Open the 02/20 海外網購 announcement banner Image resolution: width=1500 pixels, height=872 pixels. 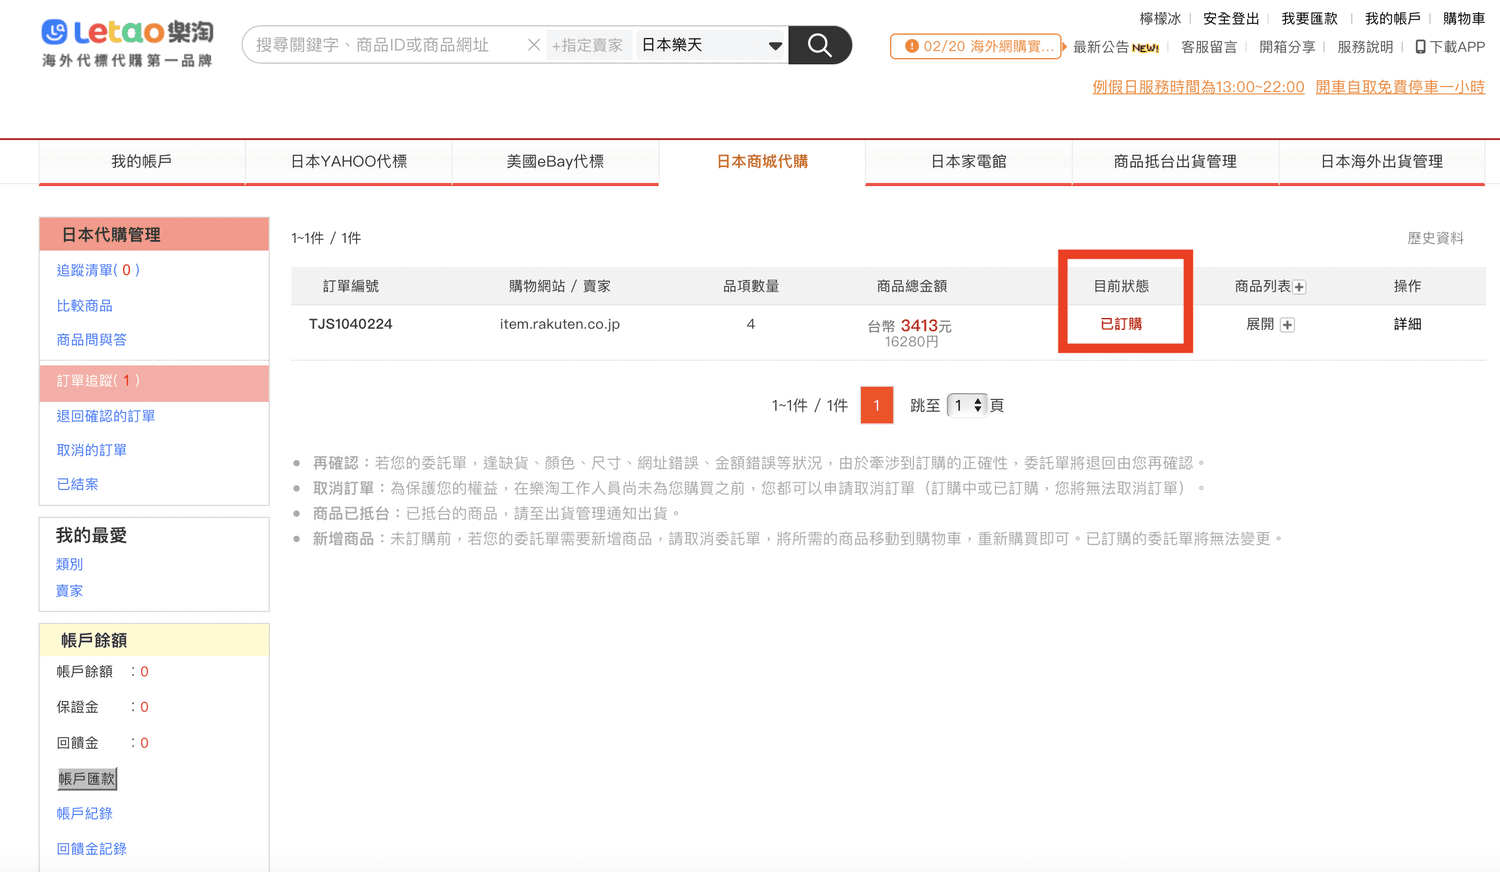point(977,47)
